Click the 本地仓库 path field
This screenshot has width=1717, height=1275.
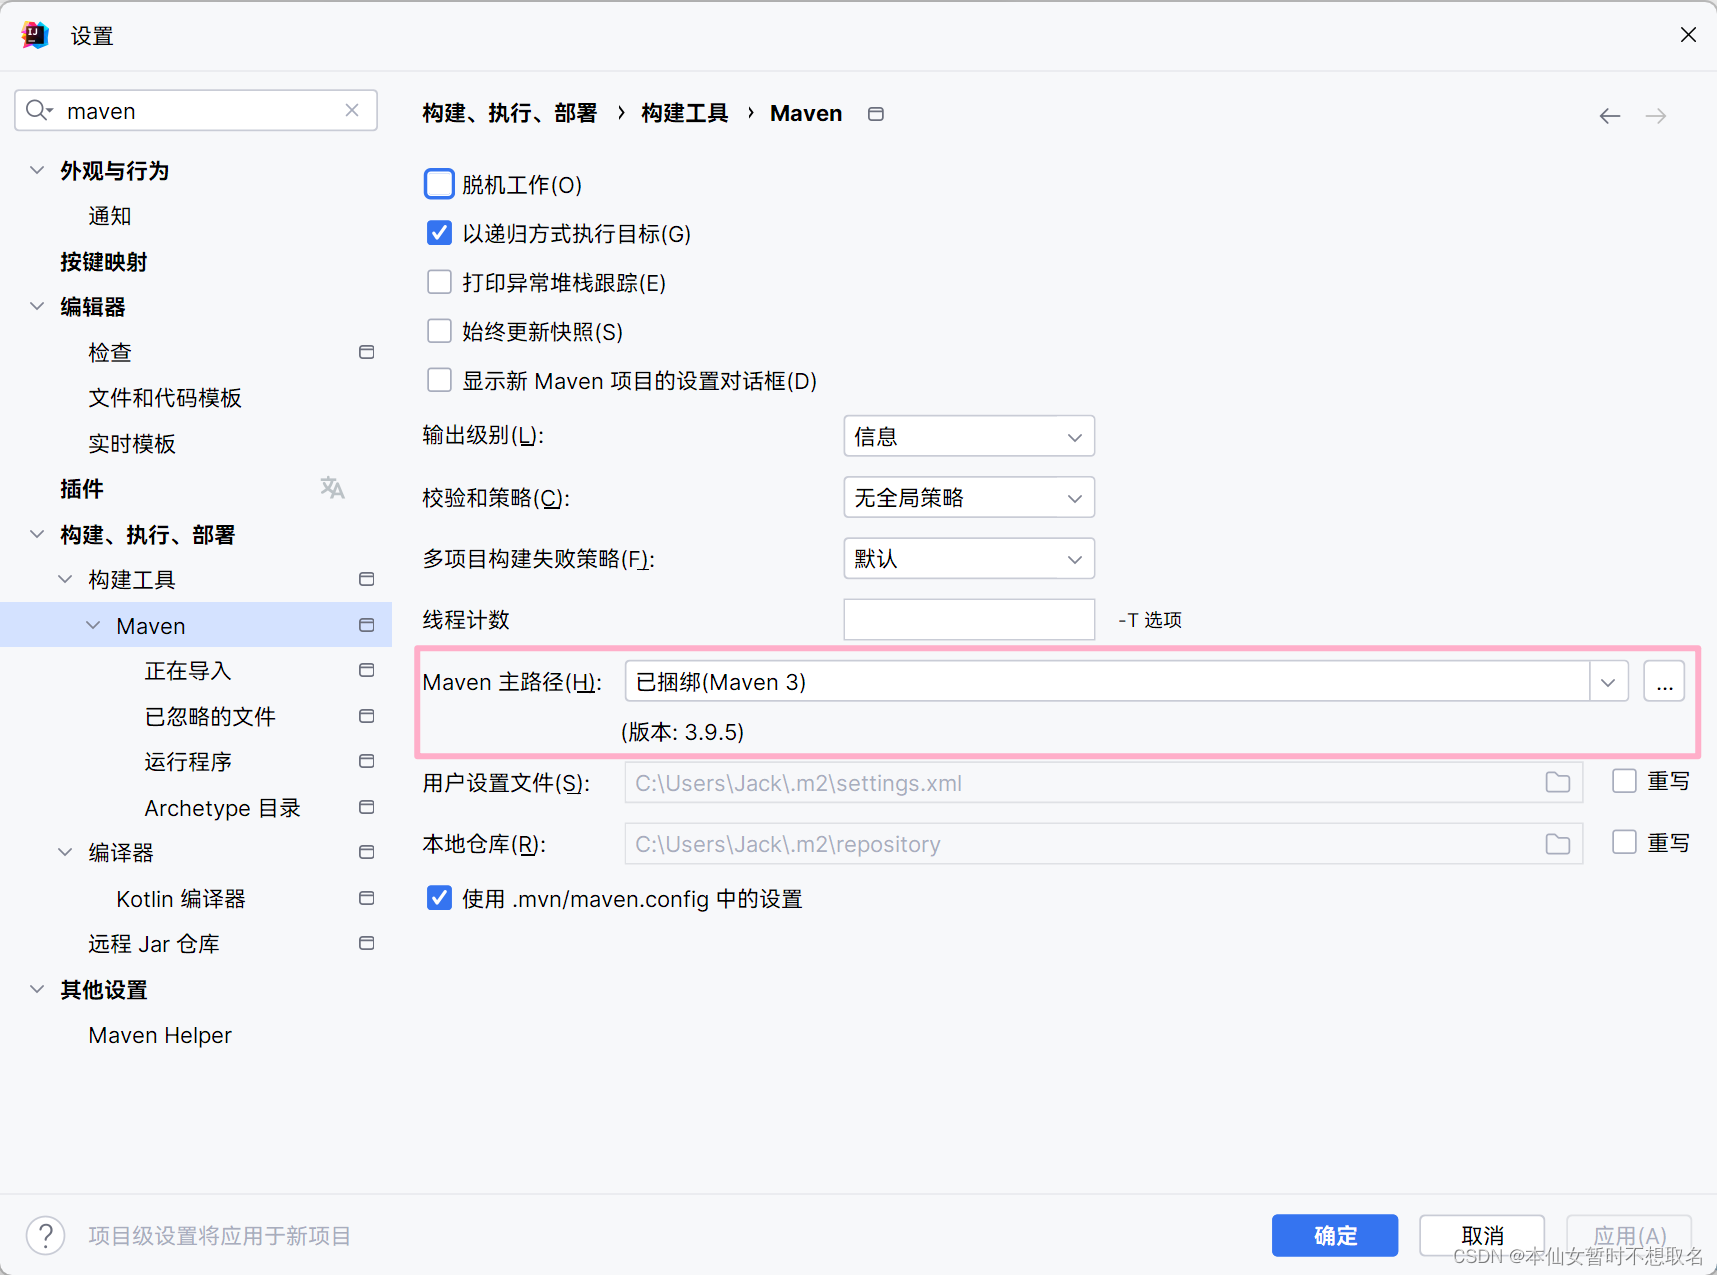pyautogui.click(x=1103, y=844)
